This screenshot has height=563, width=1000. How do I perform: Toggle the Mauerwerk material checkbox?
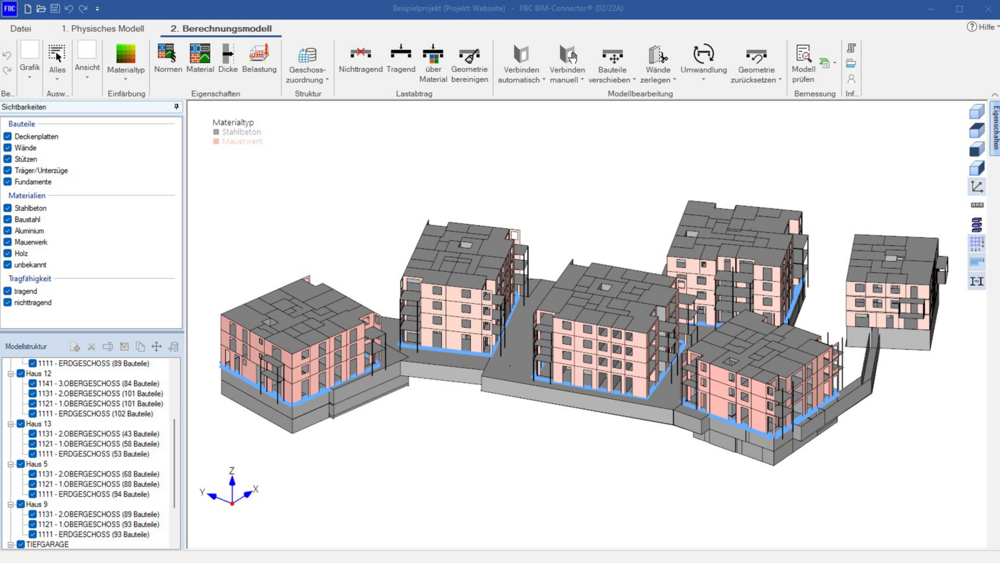click(x=8, y=242)
